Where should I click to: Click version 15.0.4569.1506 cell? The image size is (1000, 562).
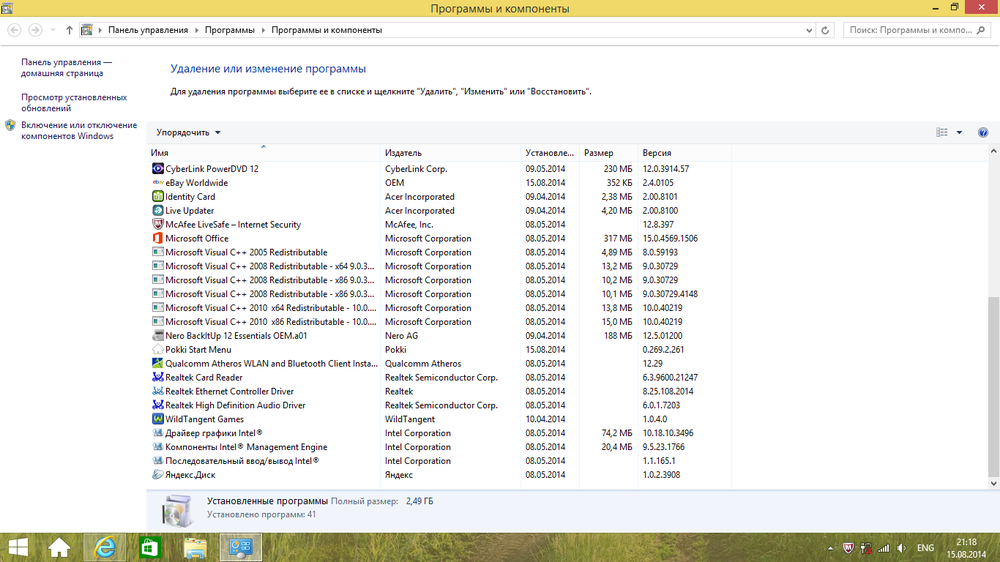[x=670, y=238]
